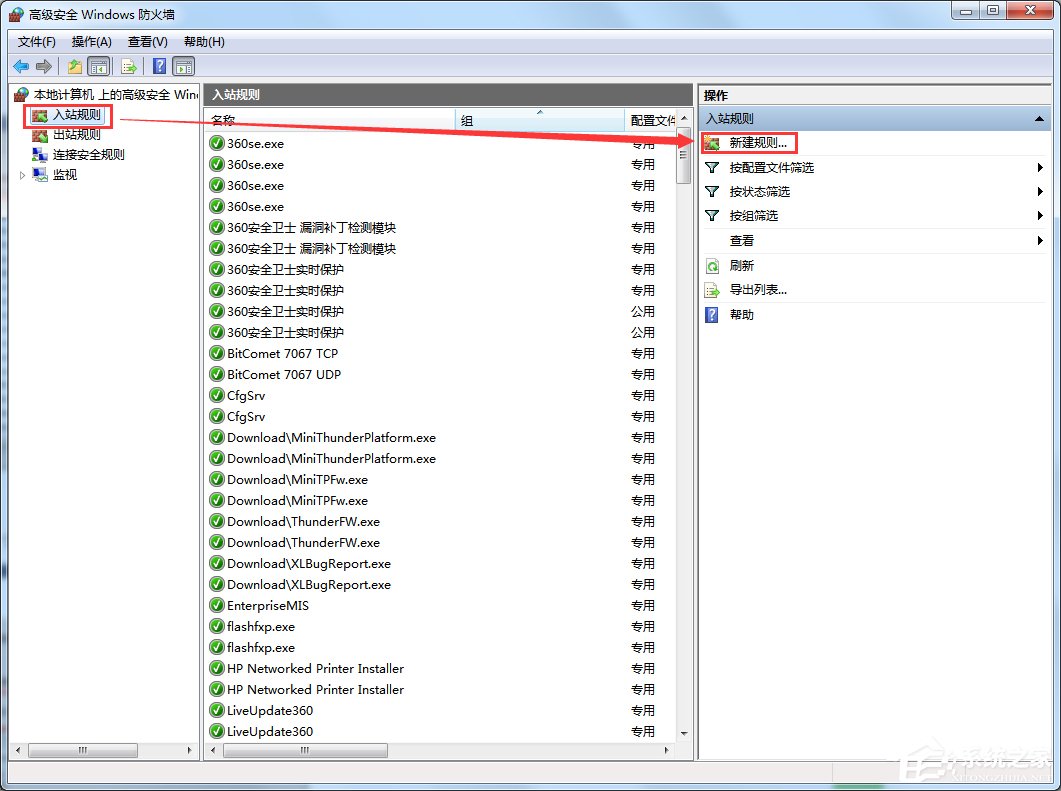Select the back navigation arrow icon

[x=21, y=66]
